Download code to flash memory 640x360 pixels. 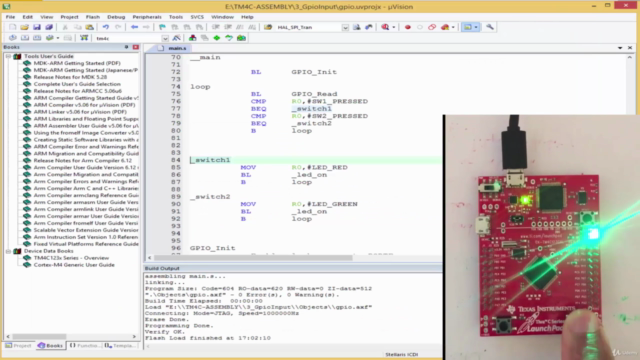click(x=84, y=38)
